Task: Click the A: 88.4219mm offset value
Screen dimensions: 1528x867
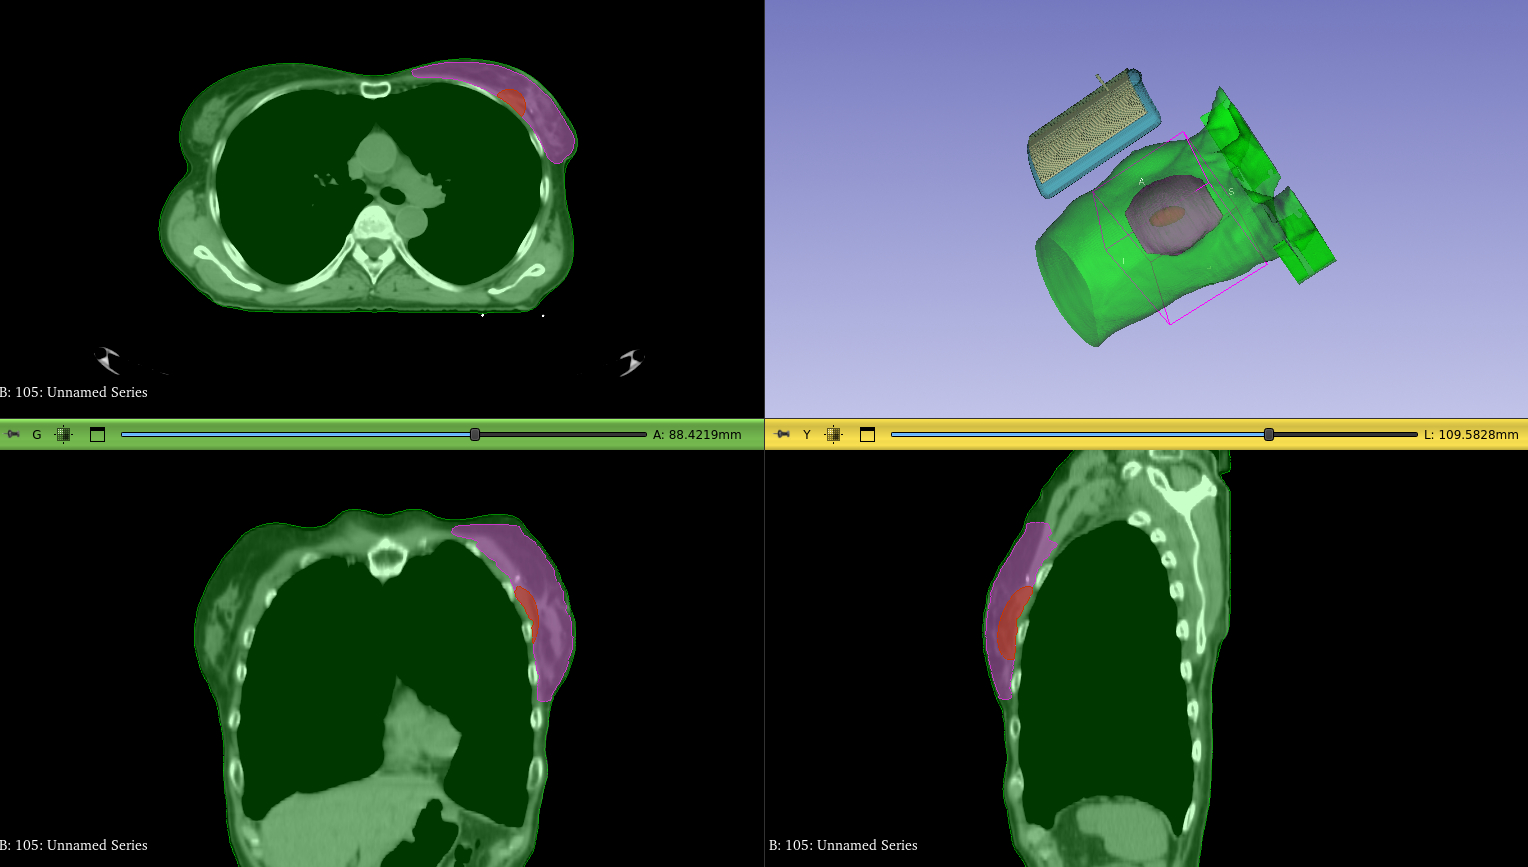Action: tap(697, 435)
